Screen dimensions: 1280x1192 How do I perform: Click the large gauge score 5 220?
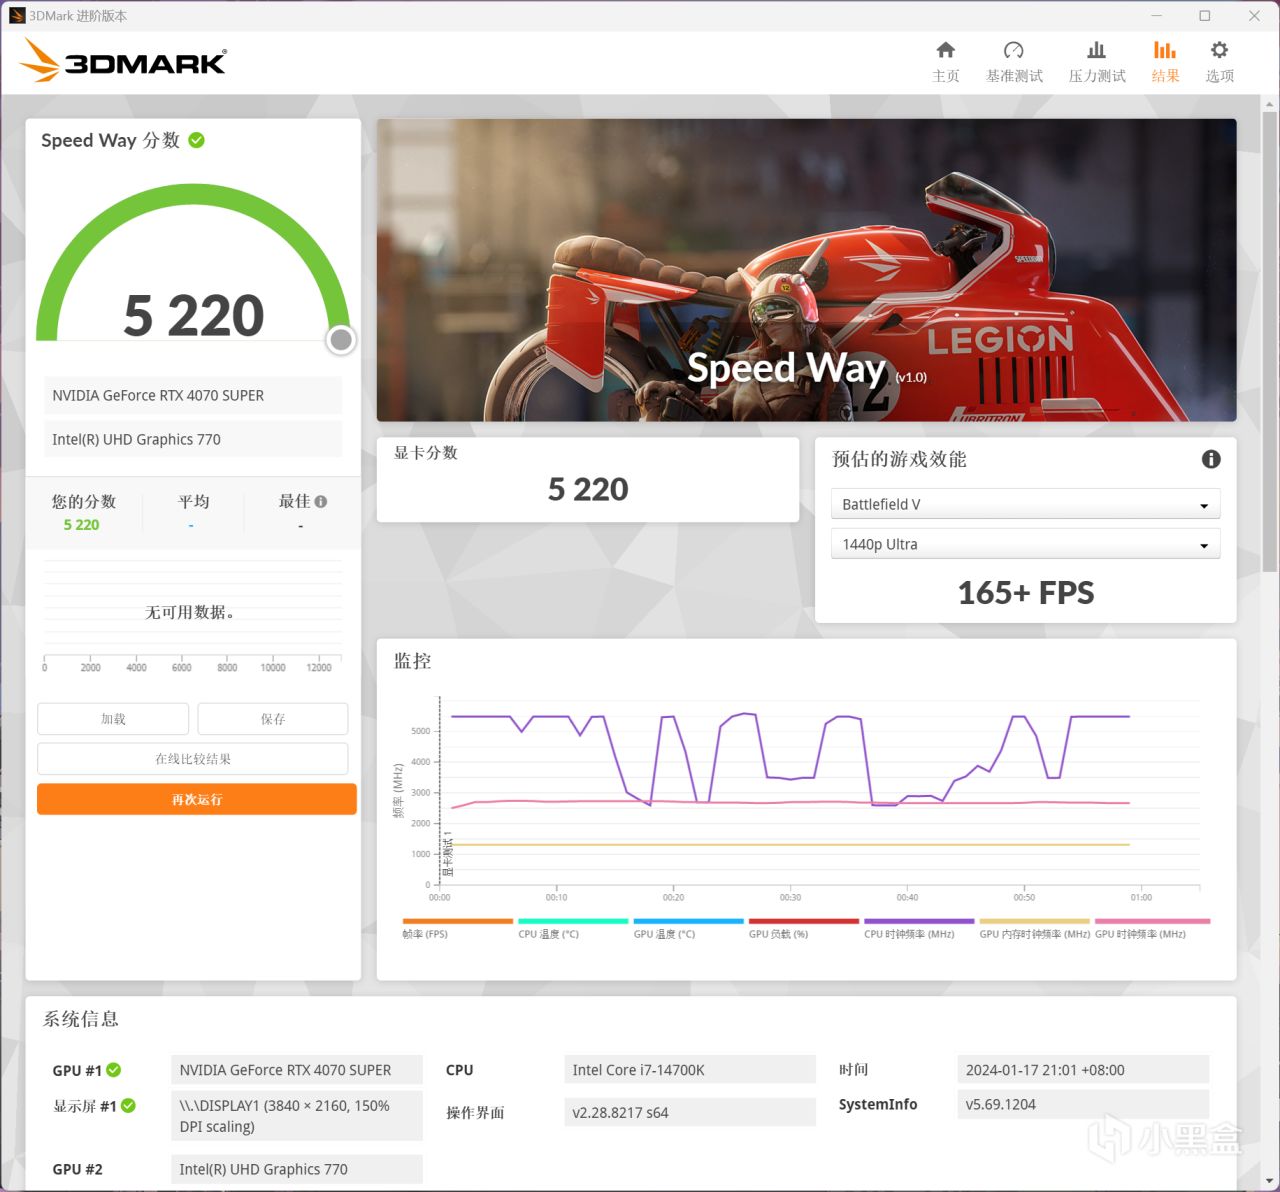(194, 315)
